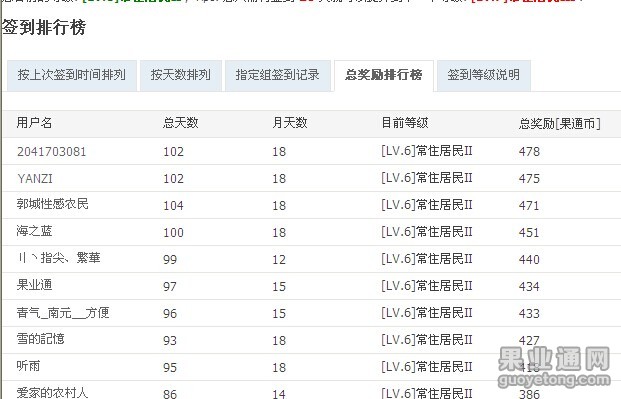The width and height of the screenshot is (621, 399).
Task: Open the 指定组签到记录 tab
Action: pyautogui.click(x=278, y=75)
